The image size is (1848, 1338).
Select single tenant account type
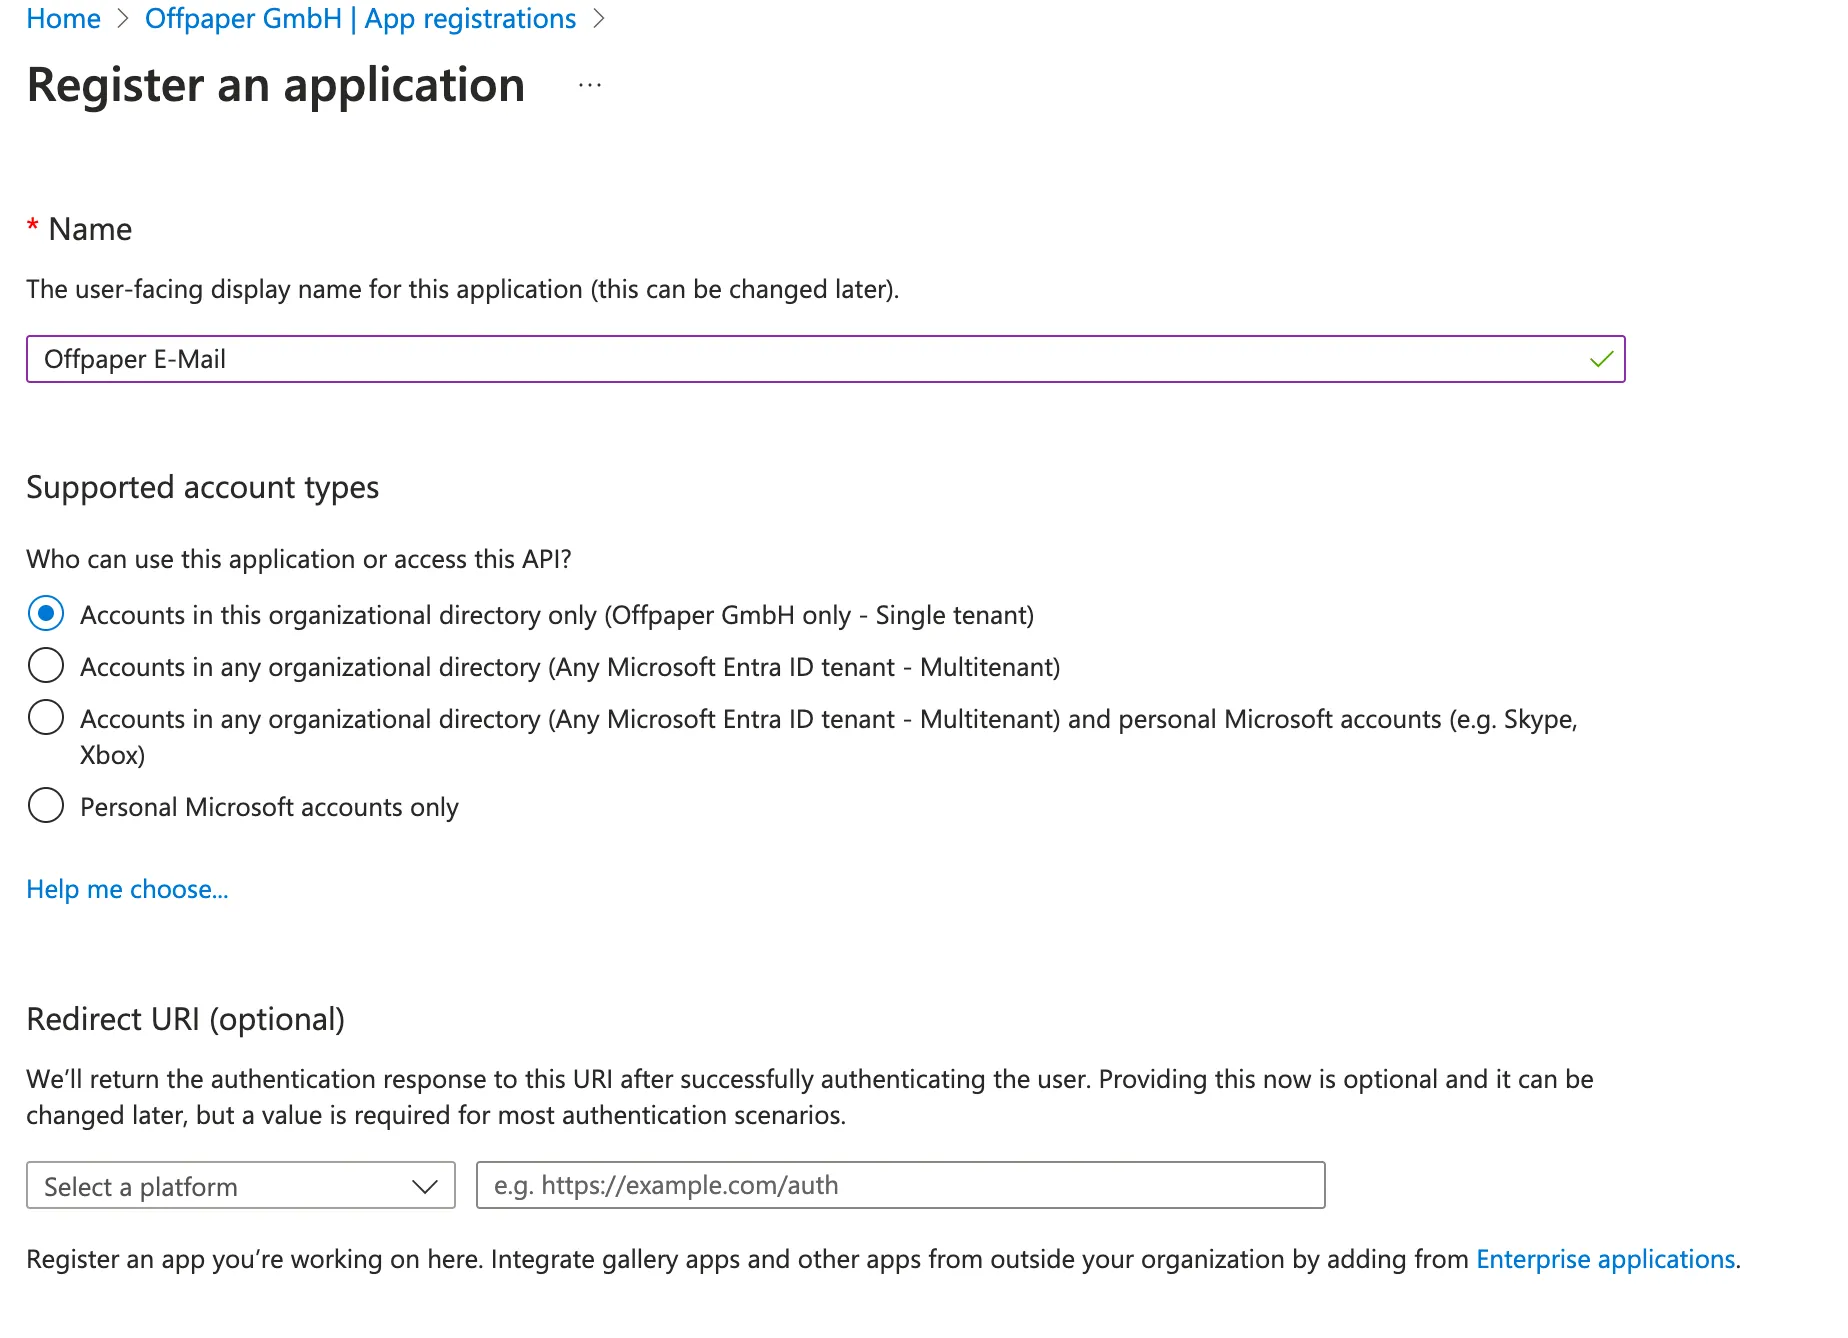(x=46, y=614)
